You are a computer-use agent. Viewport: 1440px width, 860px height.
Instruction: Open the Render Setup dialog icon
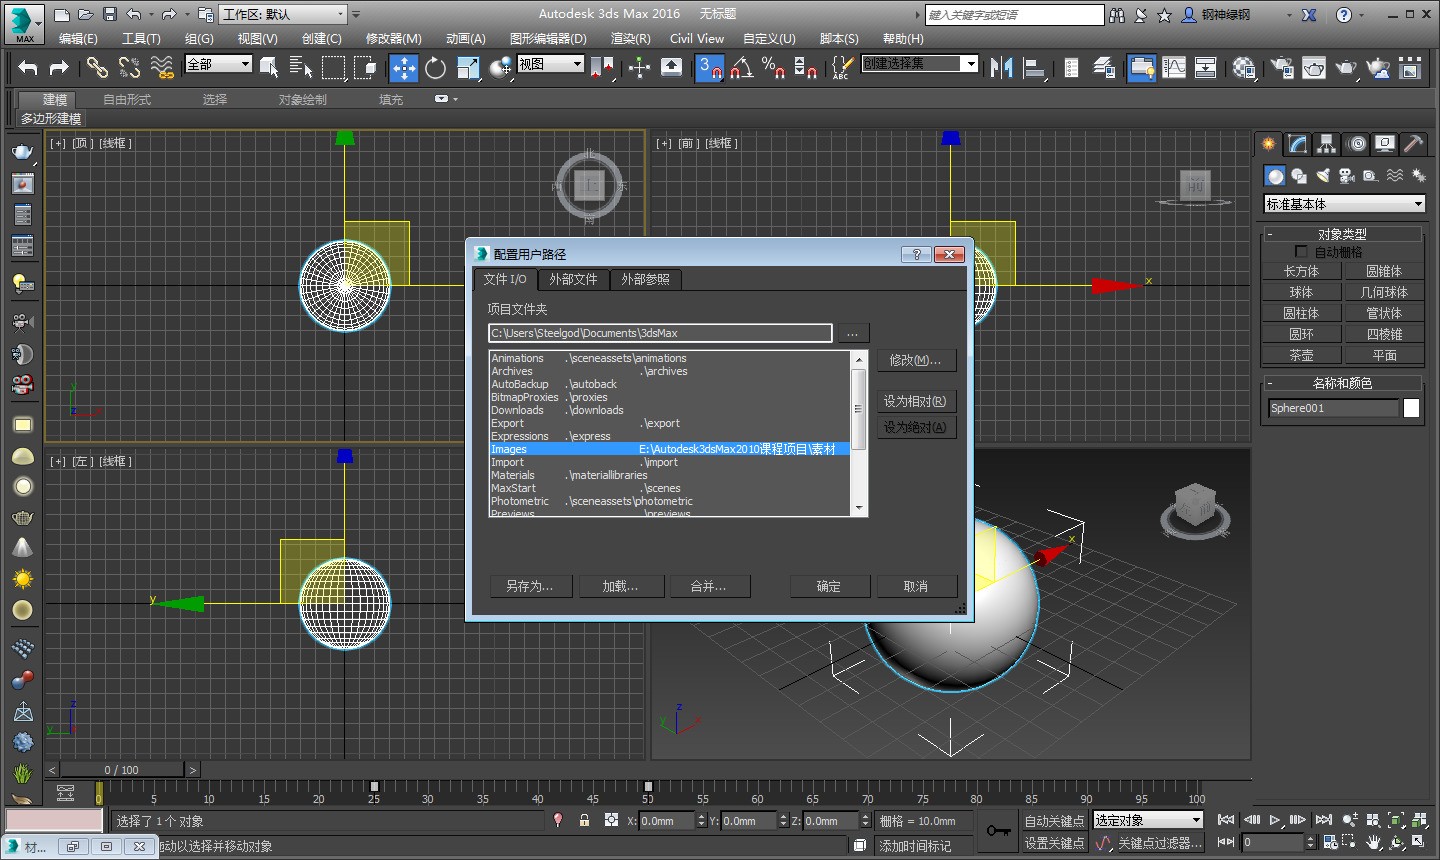pos(1281,67)
